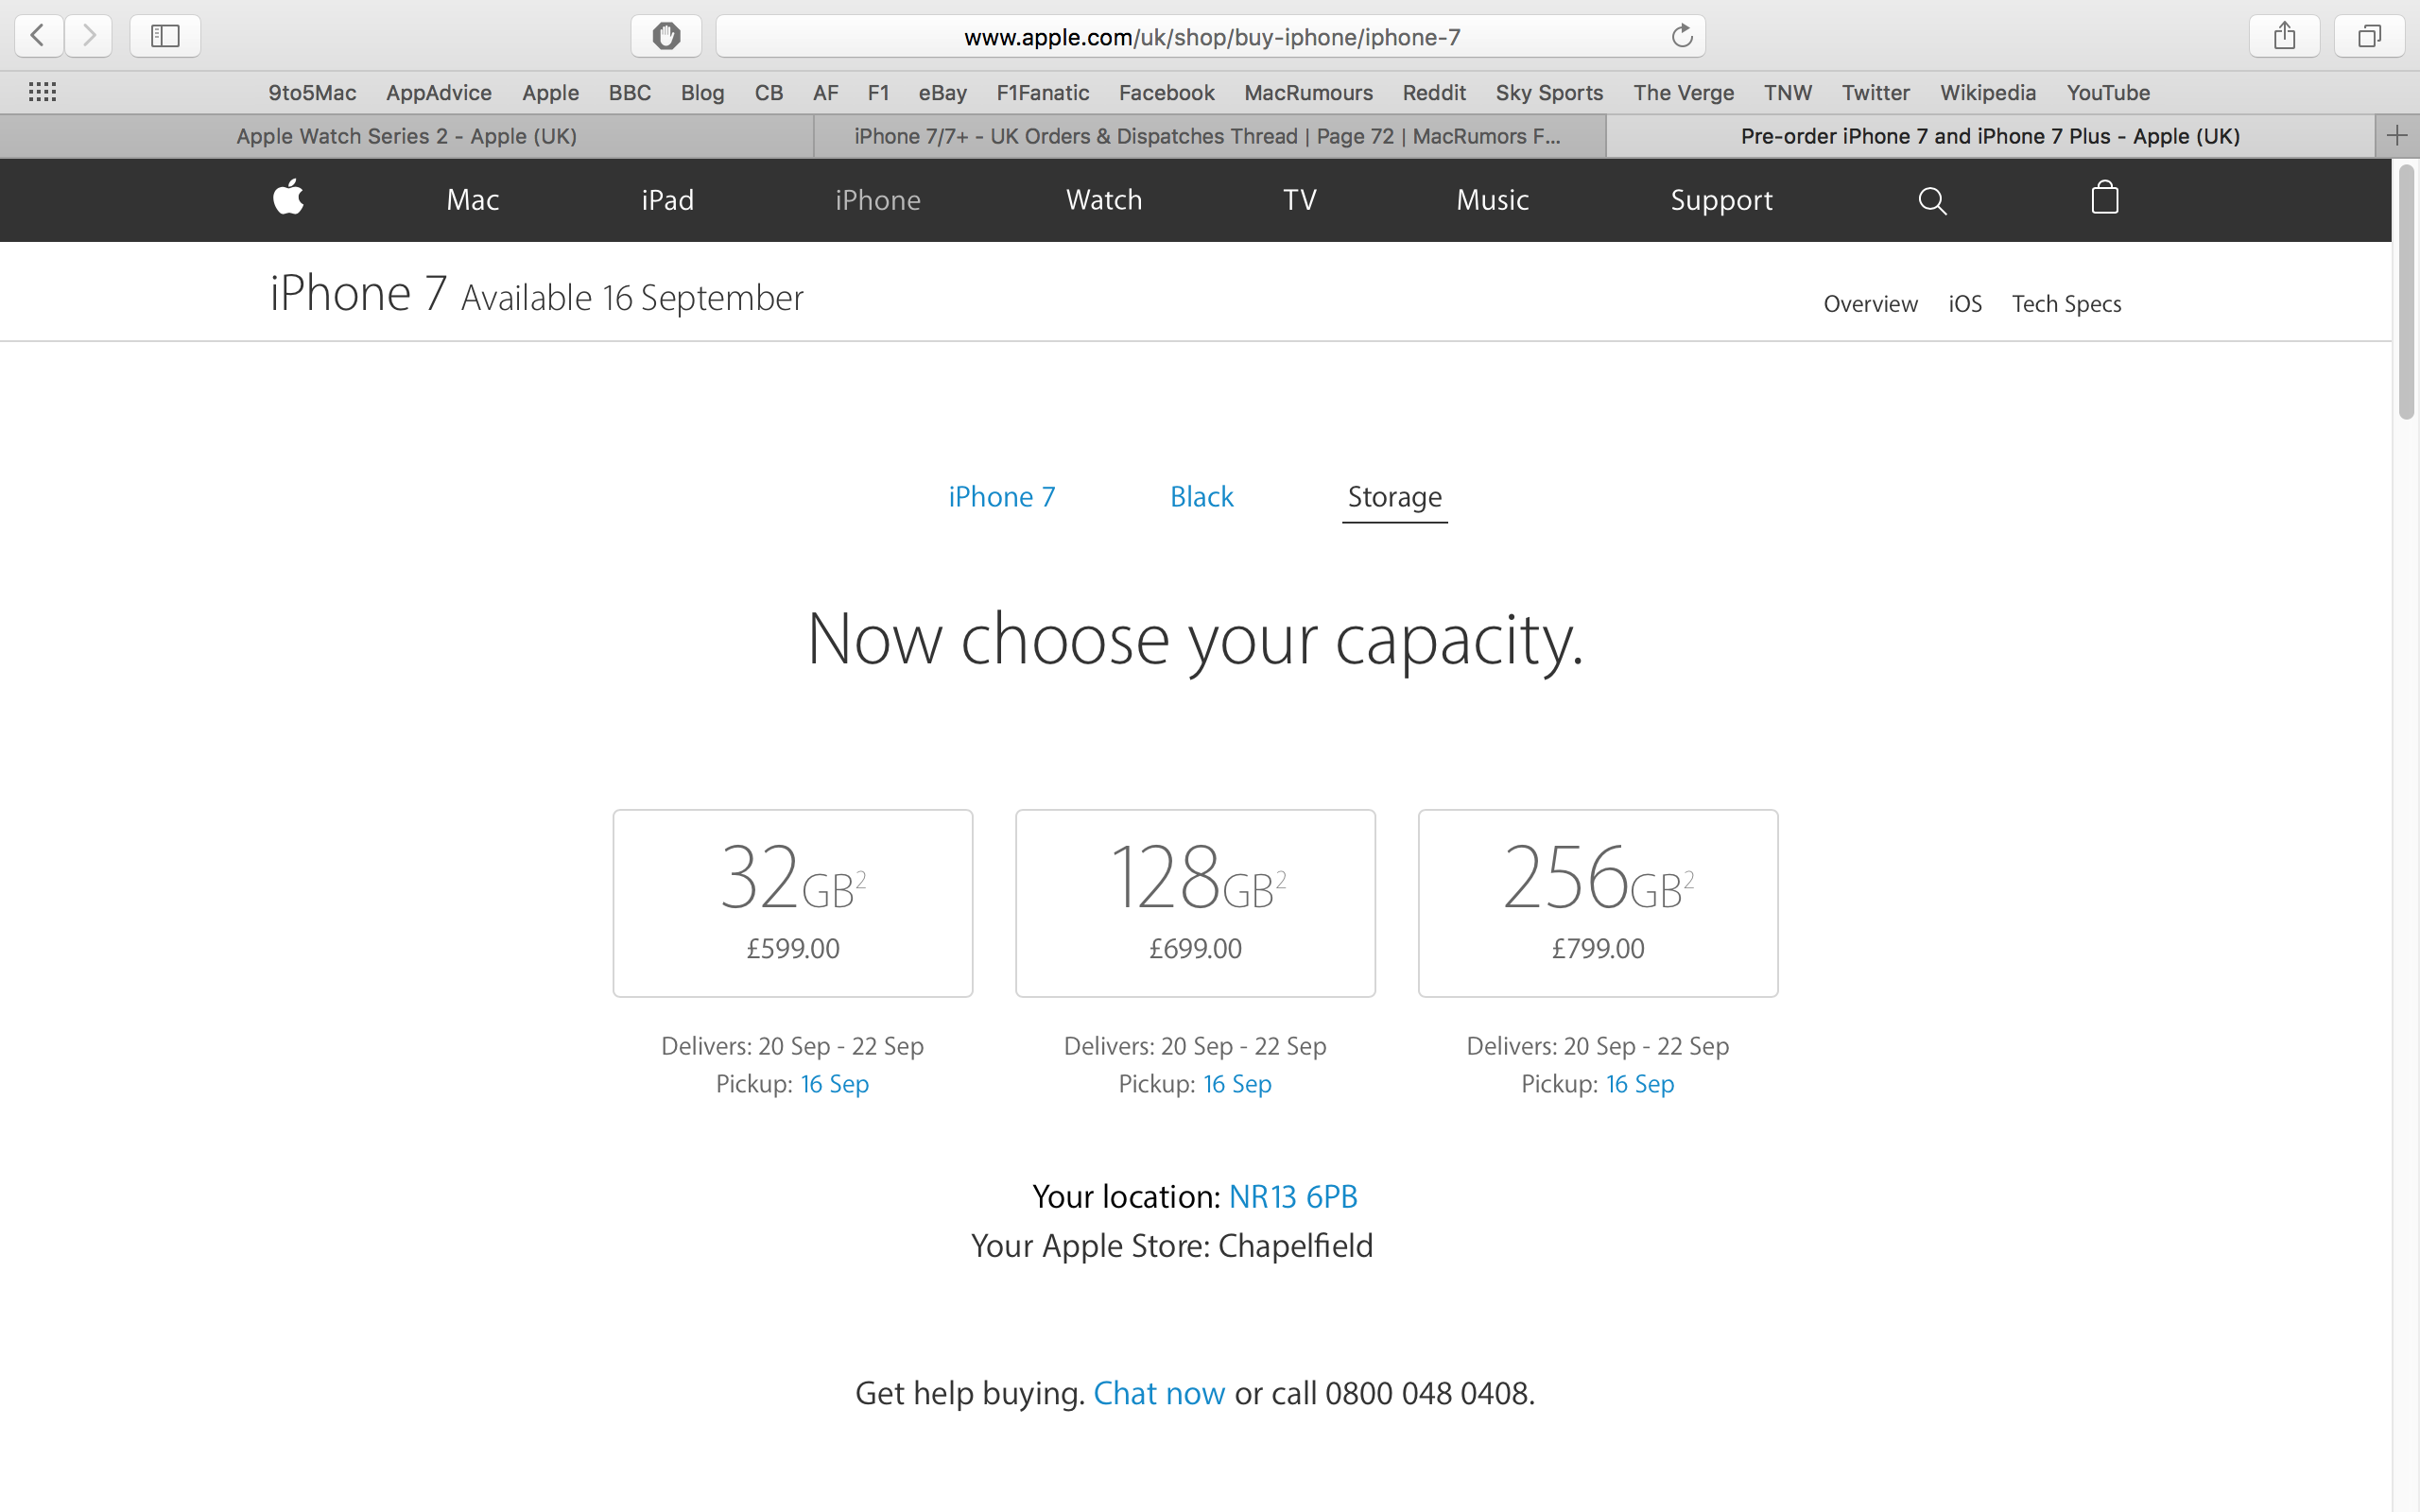Reload the page with the refresh icon
2420x1512 pixels.
1682,36
